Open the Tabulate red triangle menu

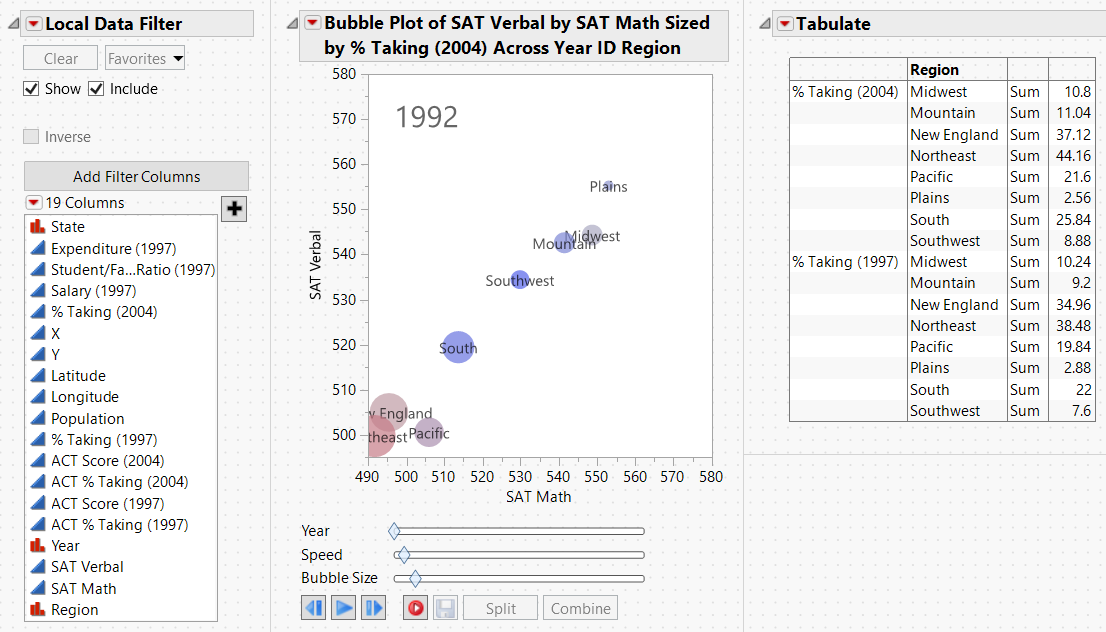point(784,24)
